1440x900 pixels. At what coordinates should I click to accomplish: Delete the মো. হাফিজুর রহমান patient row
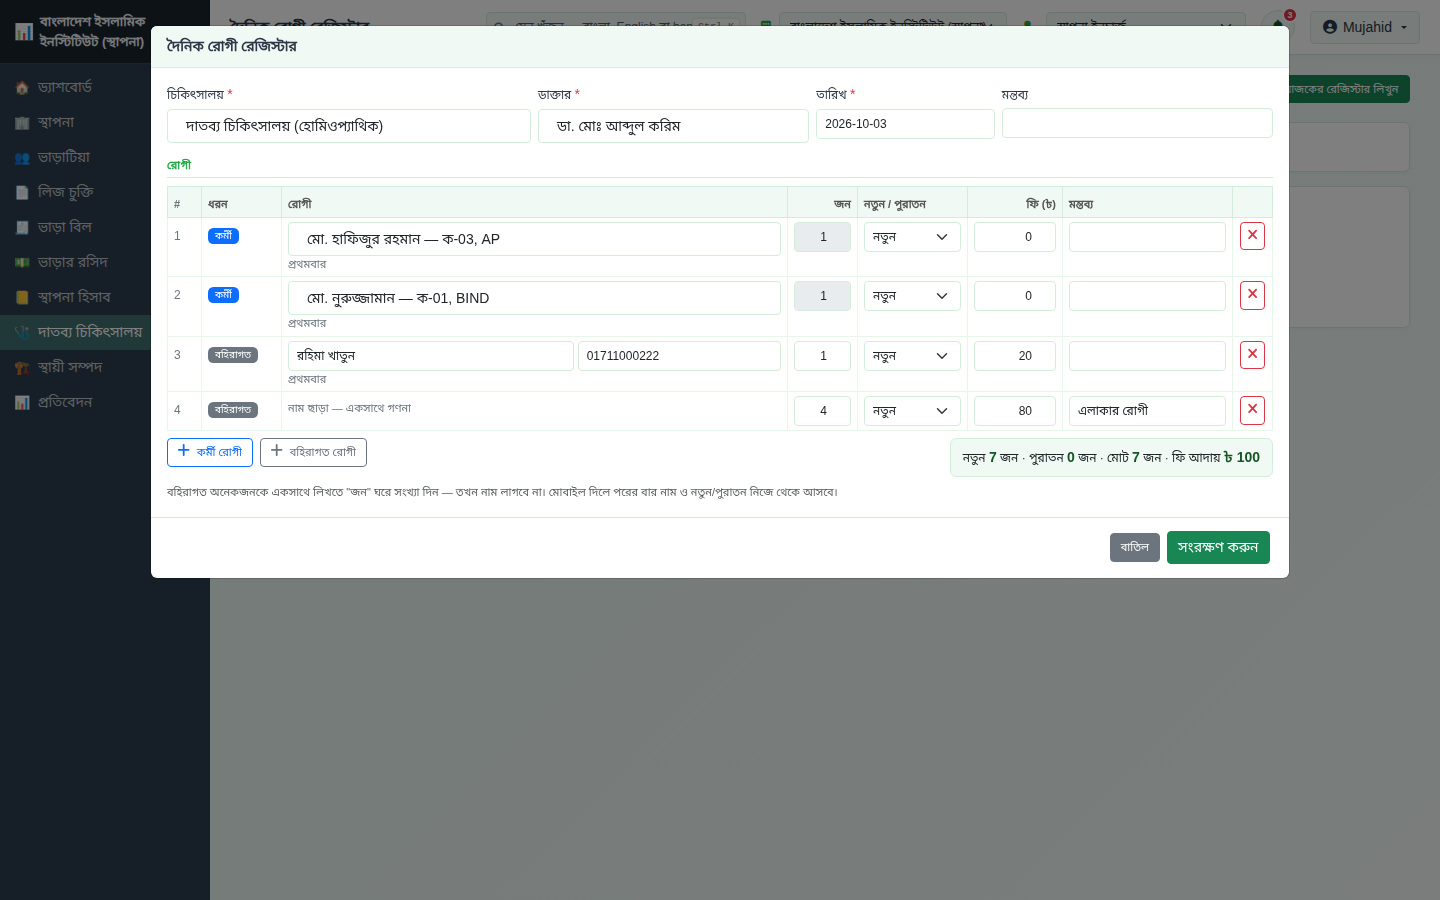(x=1252, y=236)
